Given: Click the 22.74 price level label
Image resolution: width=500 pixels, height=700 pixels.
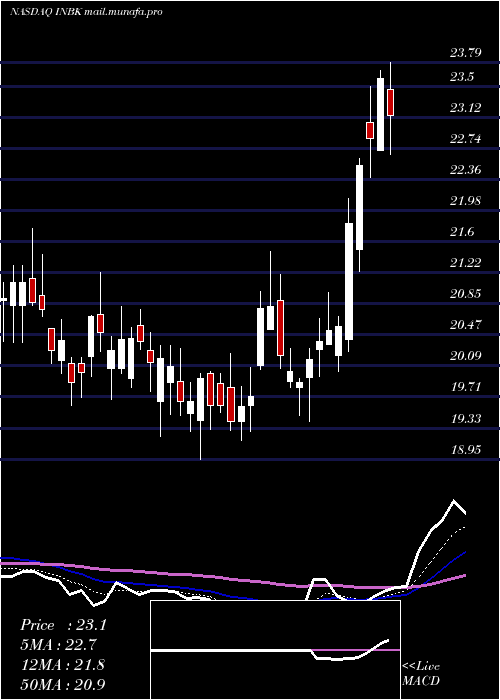Looking at the screenshot, I should [x=466, y=139].
